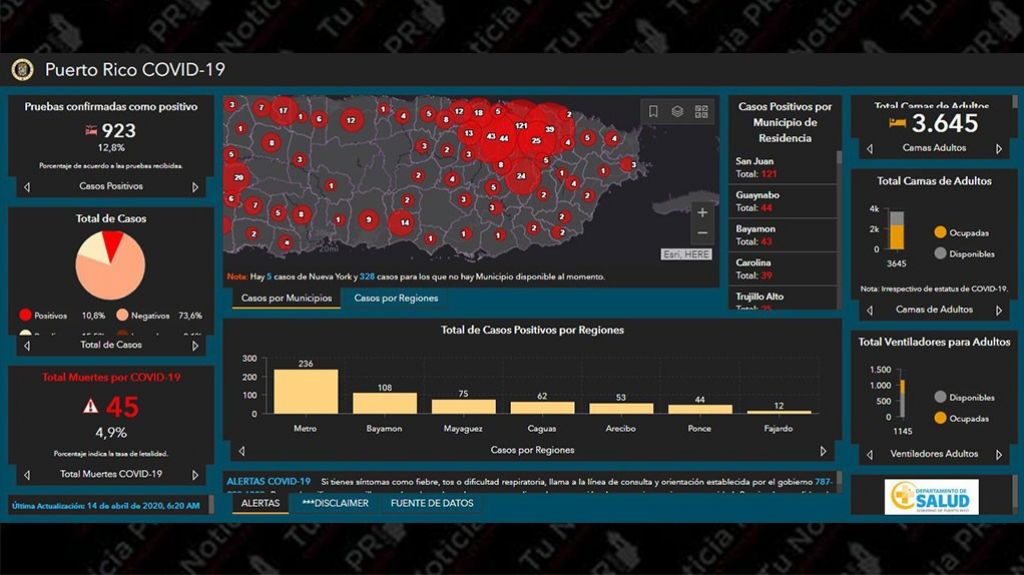This screenshot has width=1024, height=575.
Task: Click the Puerto Rico seal in header
Action: click(22, 70)
